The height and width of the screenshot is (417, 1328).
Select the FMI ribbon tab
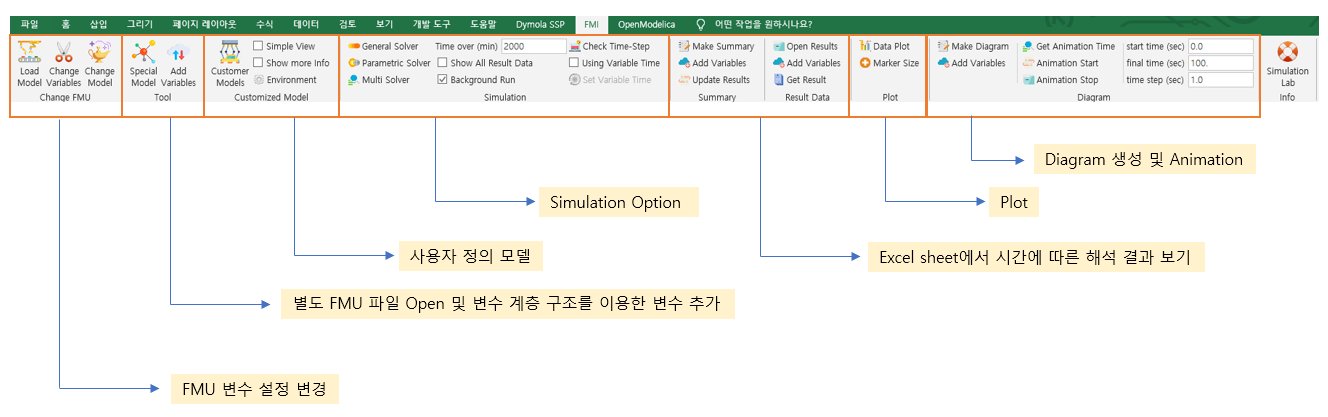point(593,22)
